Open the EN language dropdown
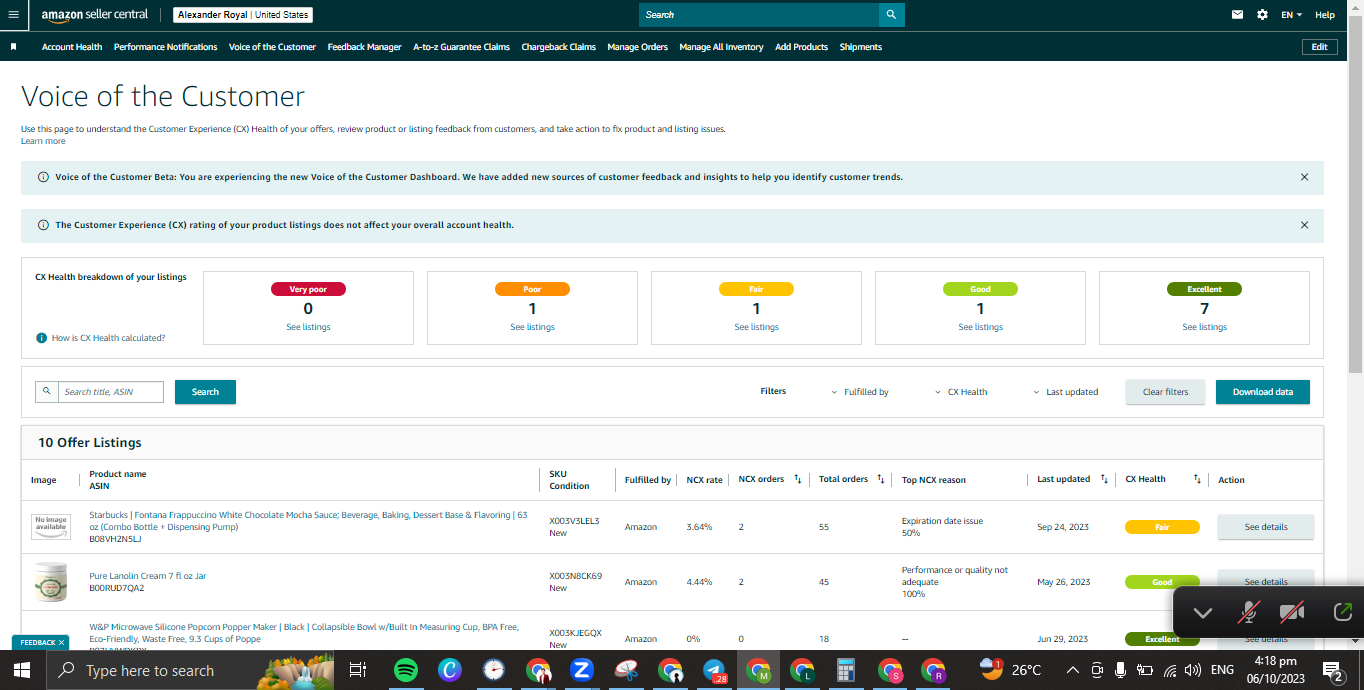The height and width of the screenshot is (690, 1364). pos(1292,15)
